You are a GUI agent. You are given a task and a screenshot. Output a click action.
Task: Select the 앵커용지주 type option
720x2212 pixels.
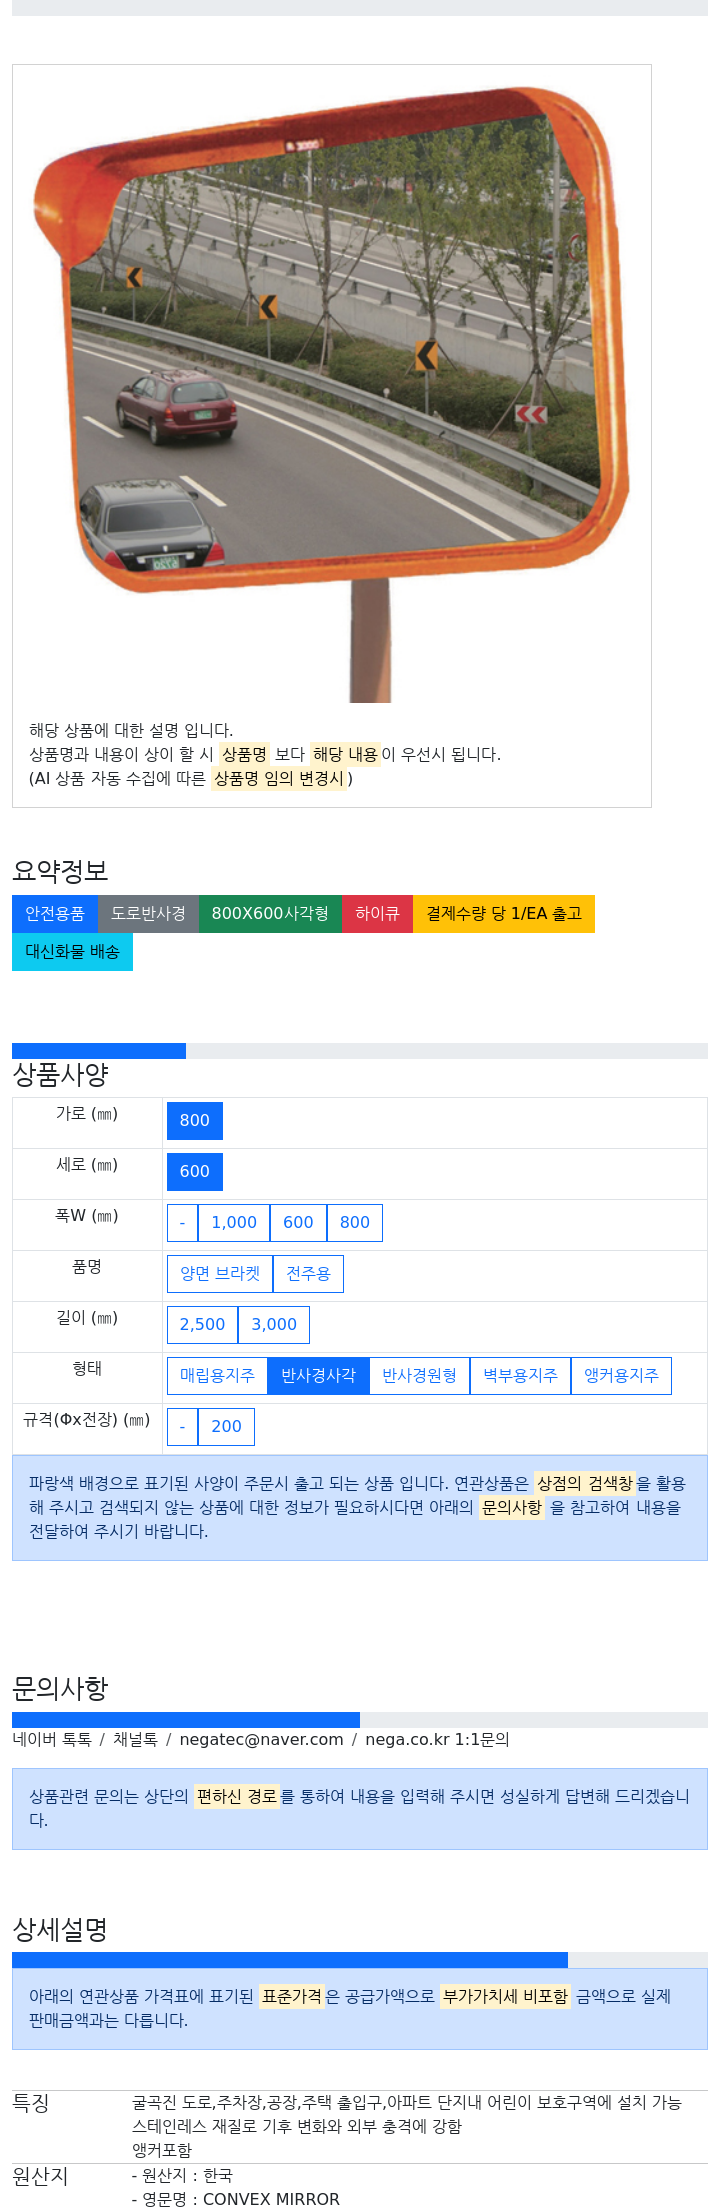point(621,1376)
